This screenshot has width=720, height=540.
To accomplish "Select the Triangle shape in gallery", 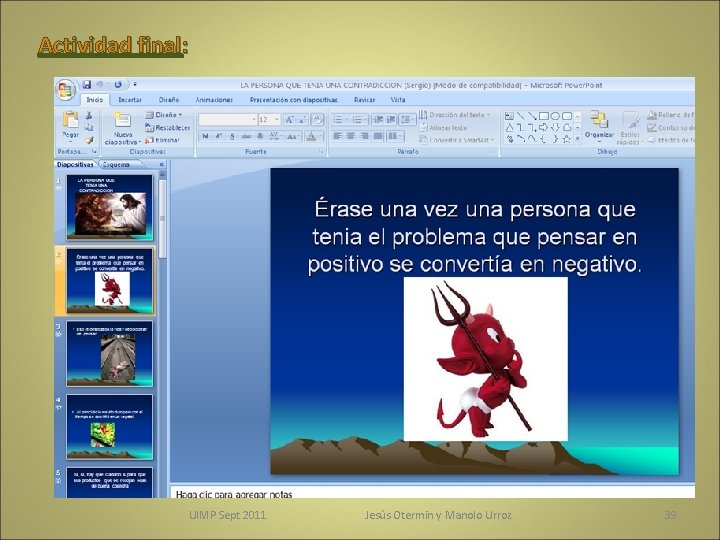I will click(509, 128).
